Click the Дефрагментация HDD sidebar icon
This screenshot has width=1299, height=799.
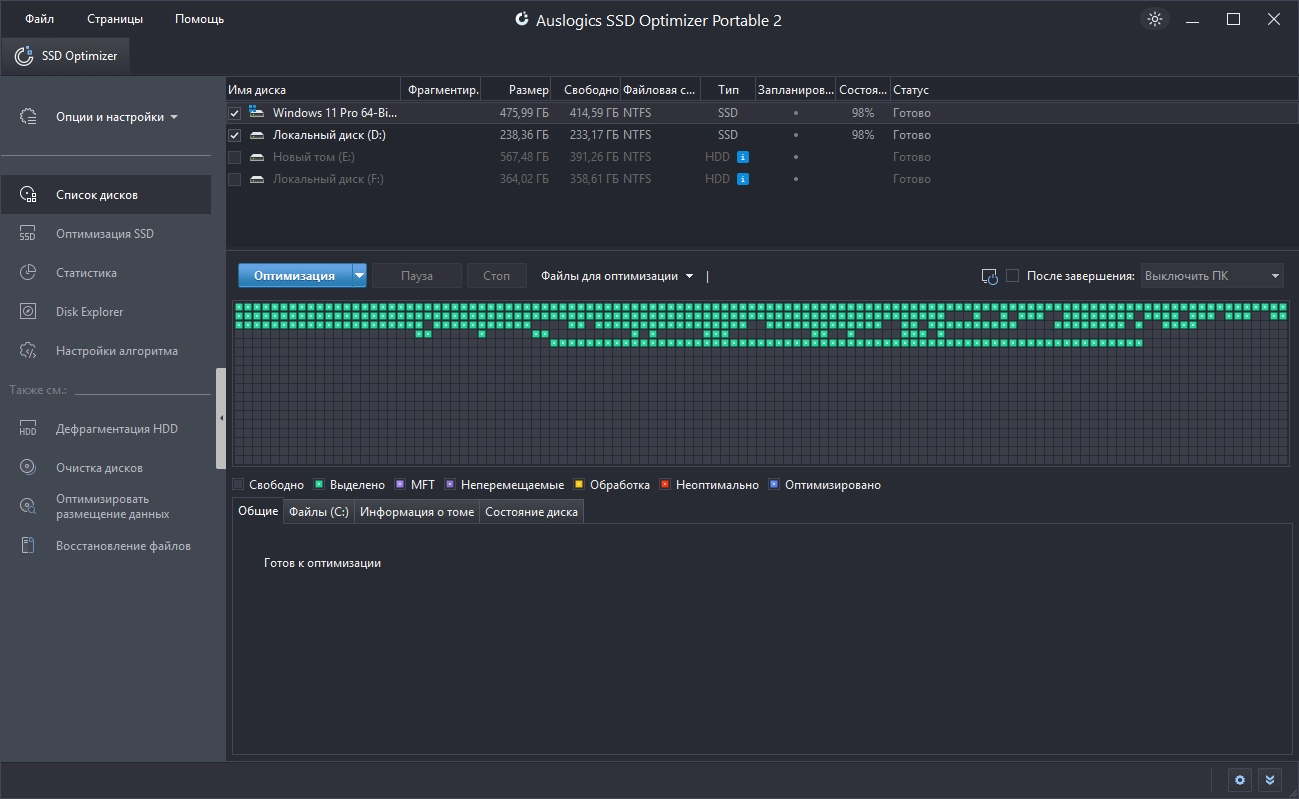[x=28, y=429]
